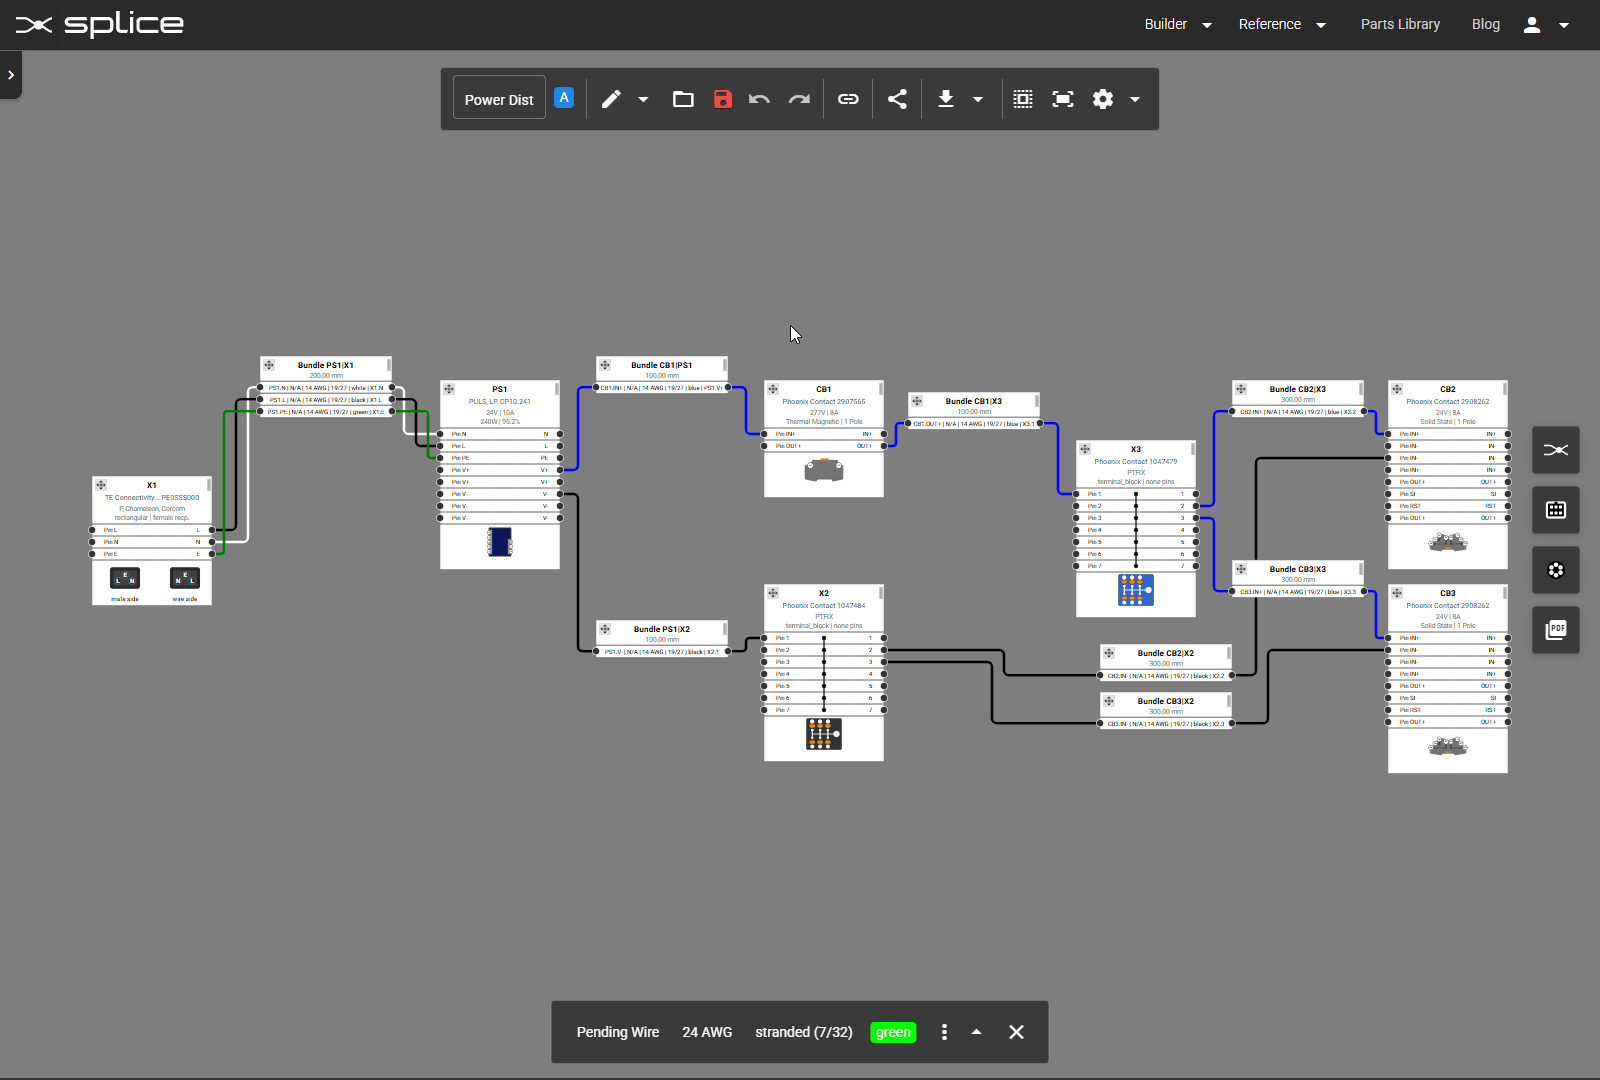Open the Builder menu
1600x1080 pixels.
tap(1168, 24)
